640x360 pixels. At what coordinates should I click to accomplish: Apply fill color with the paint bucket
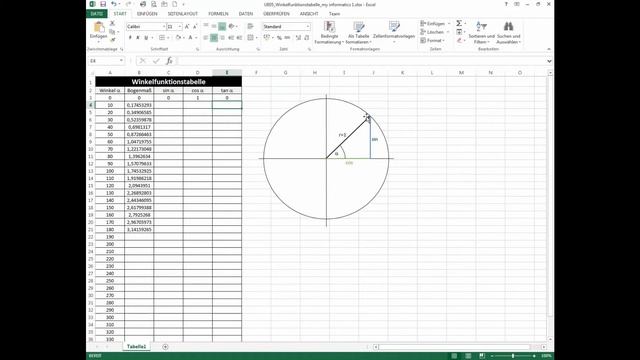pos(178,38)
